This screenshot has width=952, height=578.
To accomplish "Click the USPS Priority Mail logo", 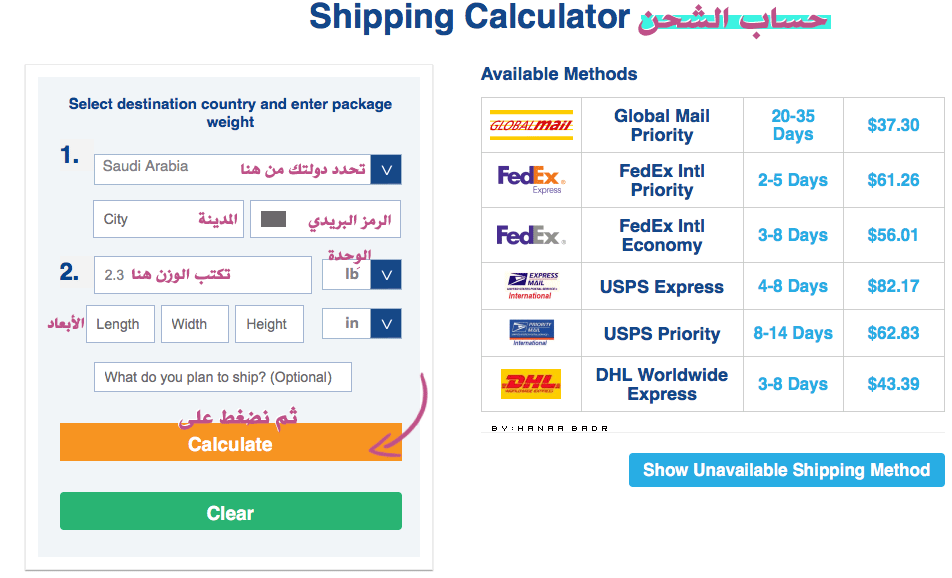I will click(531, 333).
